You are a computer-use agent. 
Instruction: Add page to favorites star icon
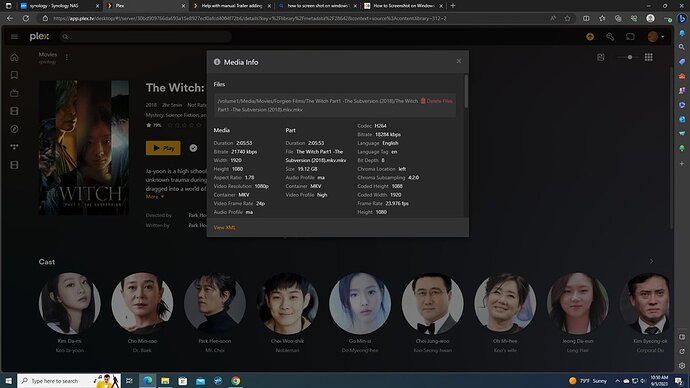pos(568,18)
